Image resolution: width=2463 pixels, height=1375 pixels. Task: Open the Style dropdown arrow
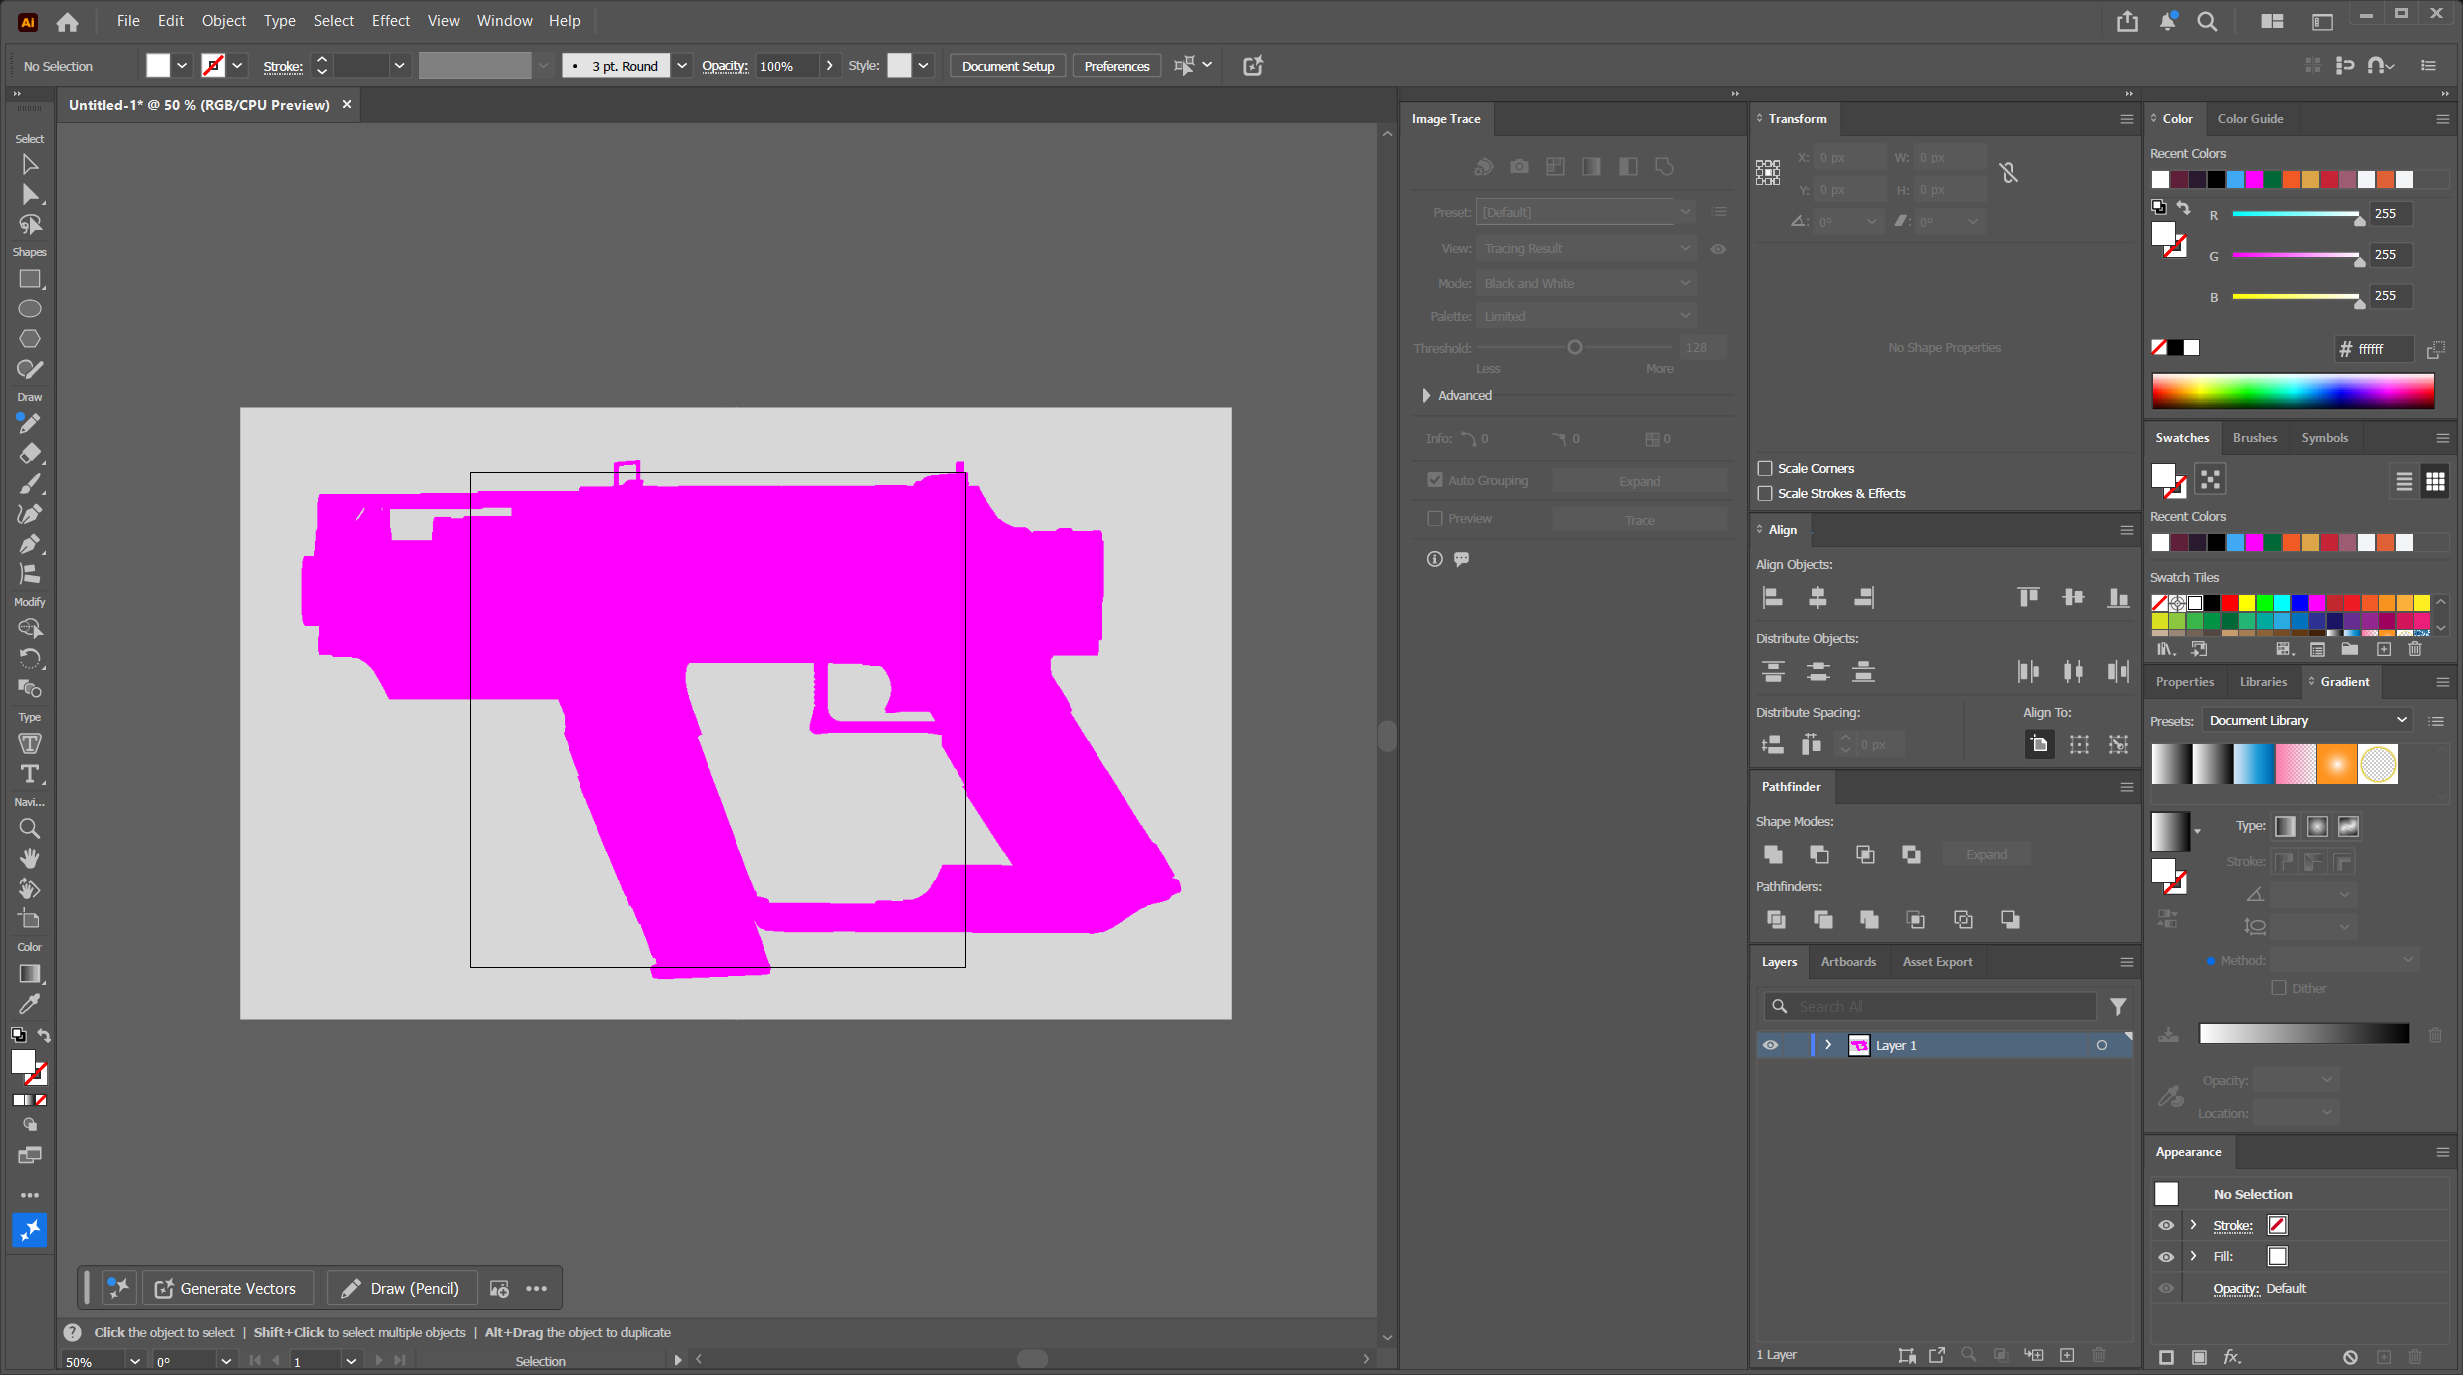pyautogui.click(x=923, y=66)
